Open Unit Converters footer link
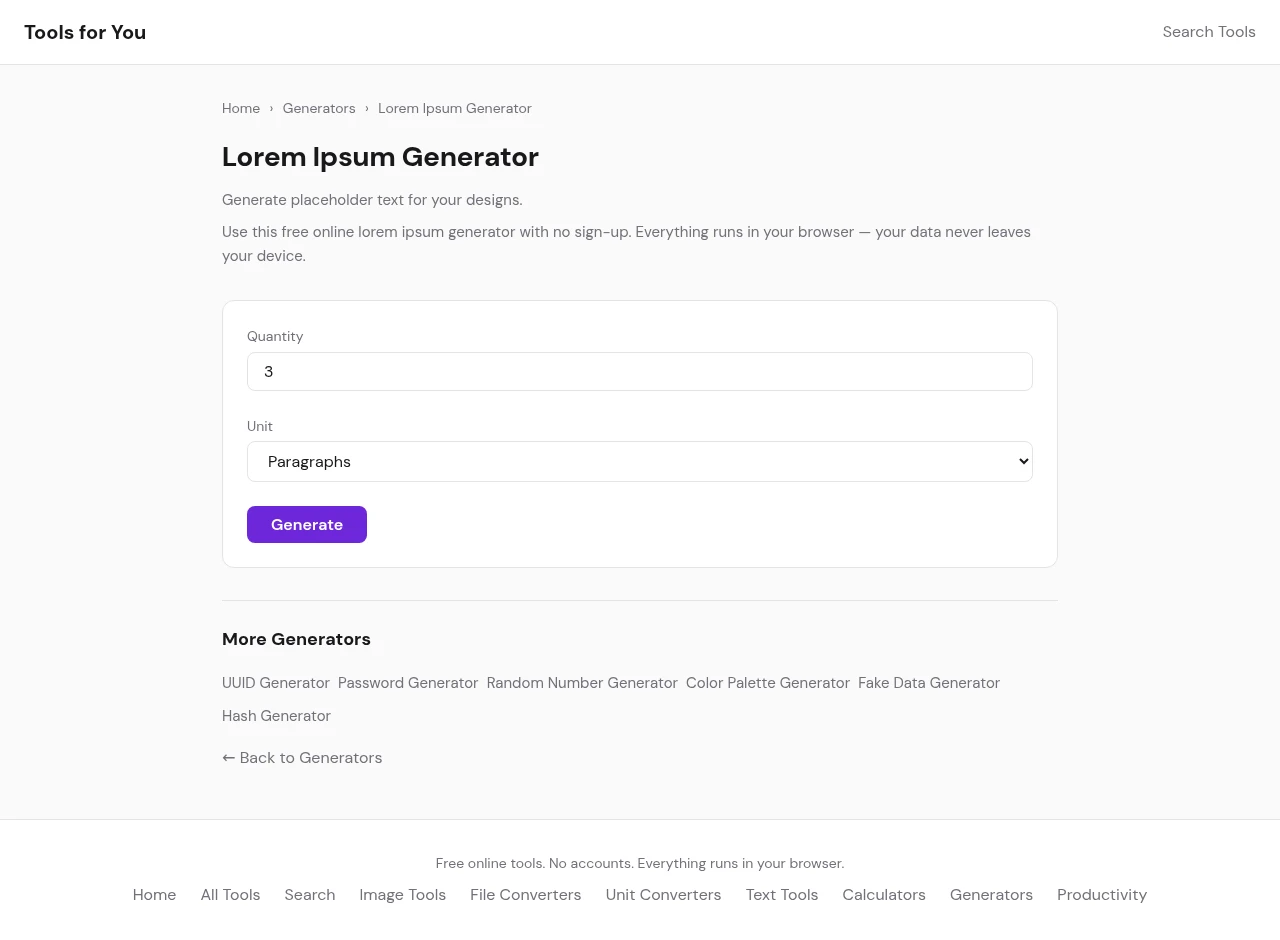The height and width of the screenshot is (940, 1280). [663, 895]
